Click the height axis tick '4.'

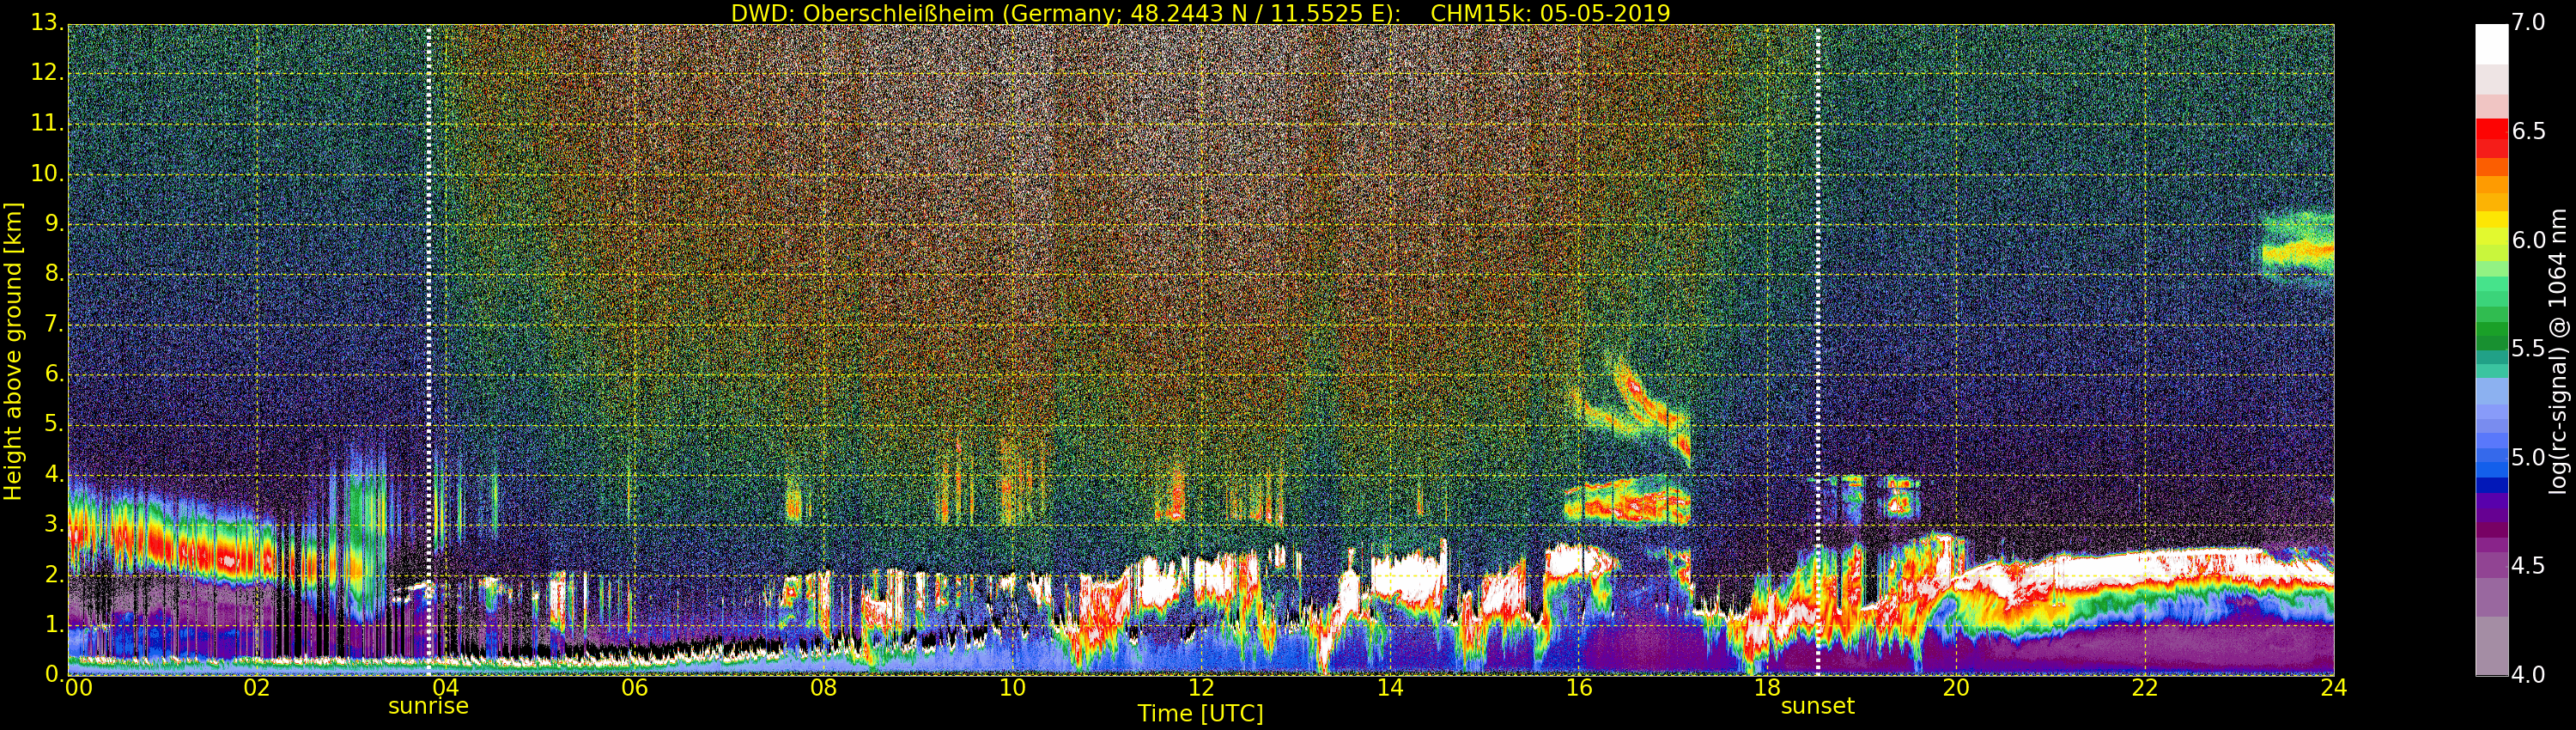point(54,474)
